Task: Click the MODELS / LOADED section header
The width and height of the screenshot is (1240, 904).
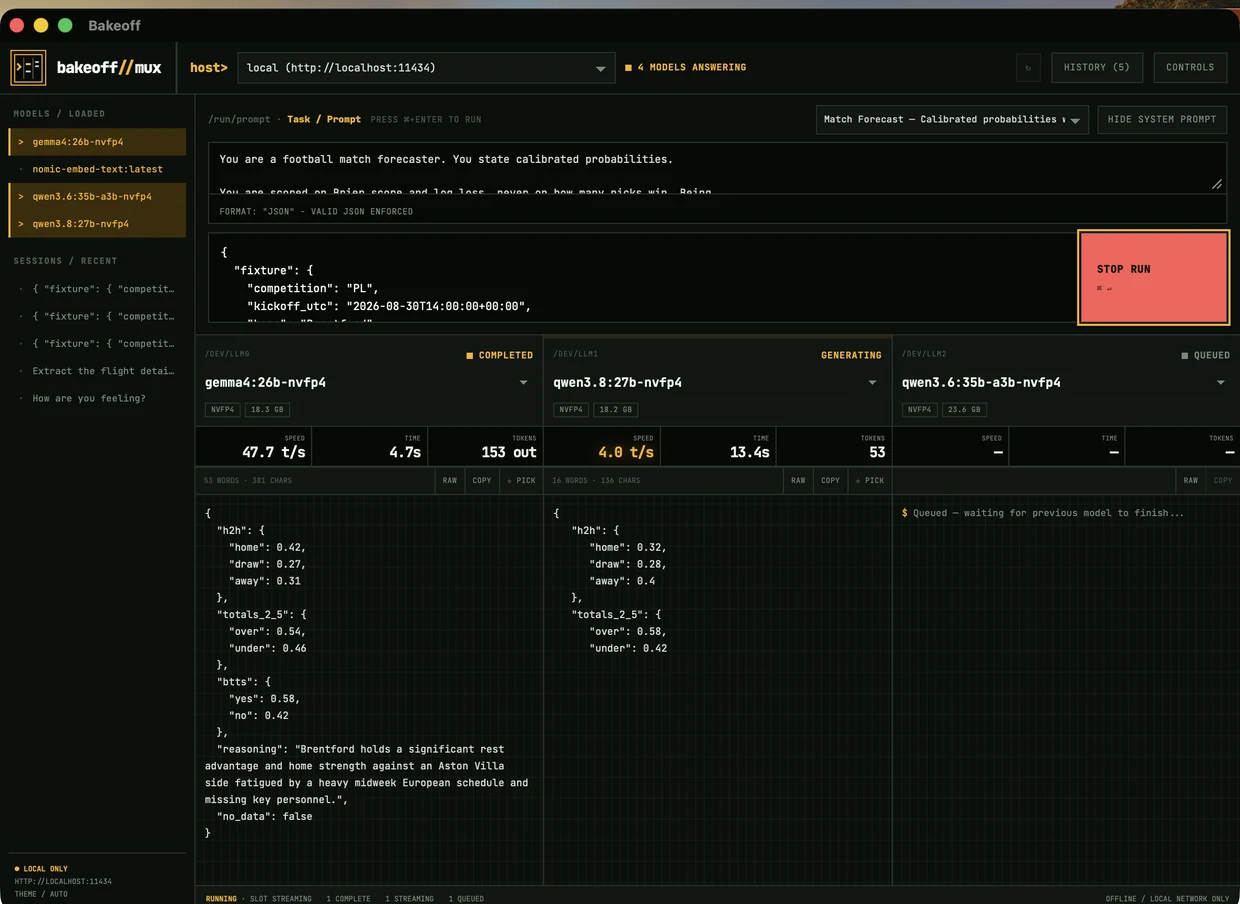Action: click(59, 114)
